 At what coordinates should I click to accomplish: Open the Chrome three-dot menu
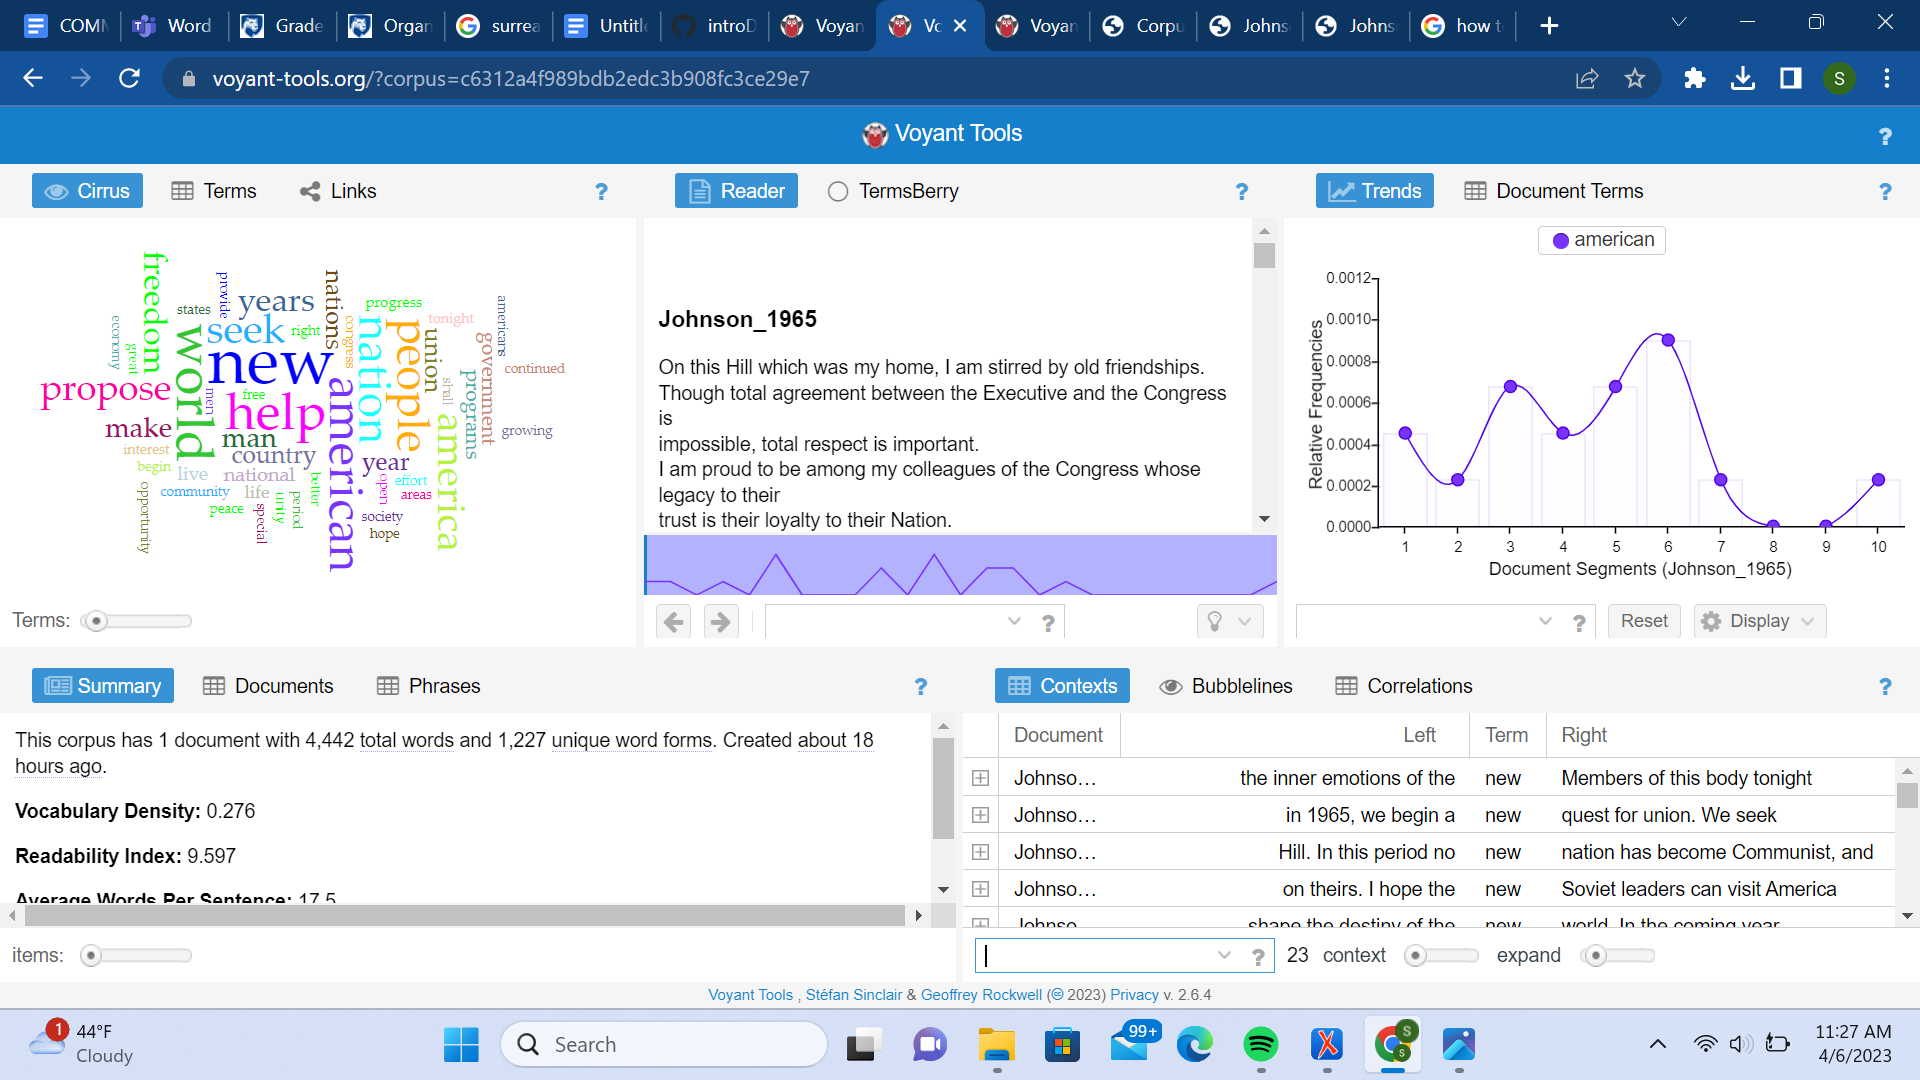point(1887,78)
